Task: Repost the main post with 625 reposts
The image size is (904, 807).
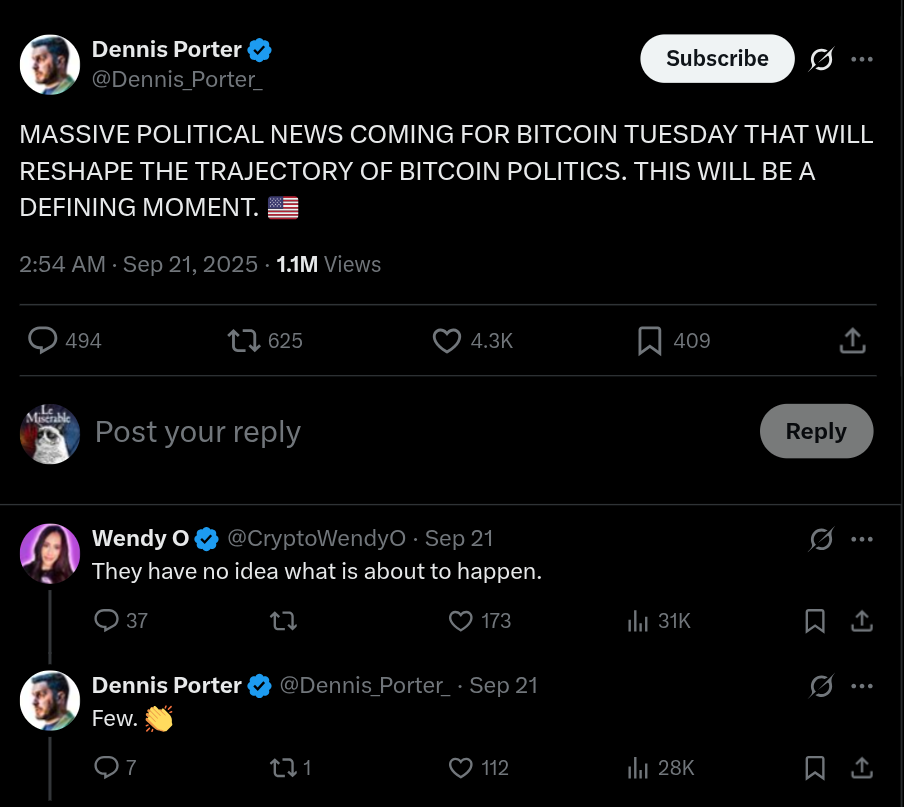Action: (243, 341)
